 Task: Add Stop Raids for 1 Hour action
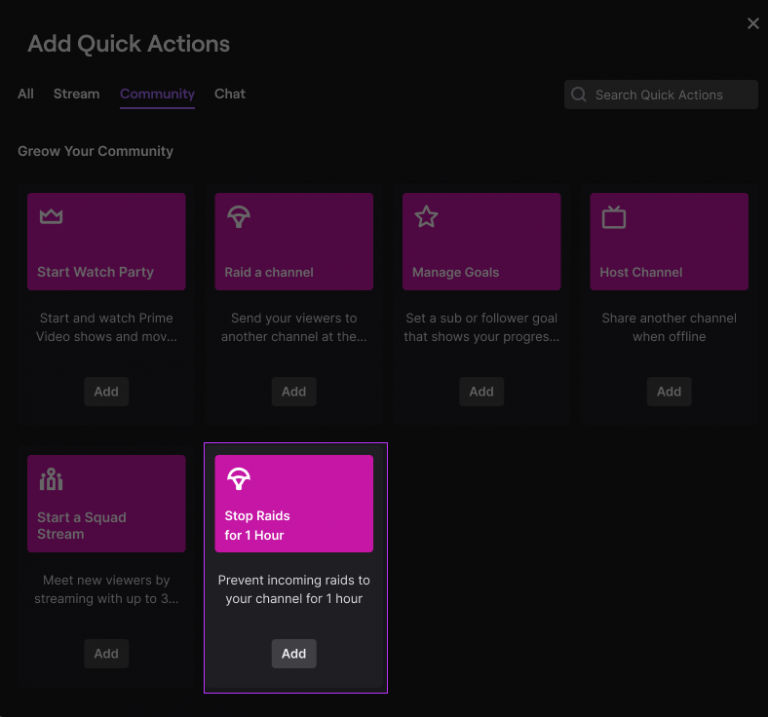point(294,654)
